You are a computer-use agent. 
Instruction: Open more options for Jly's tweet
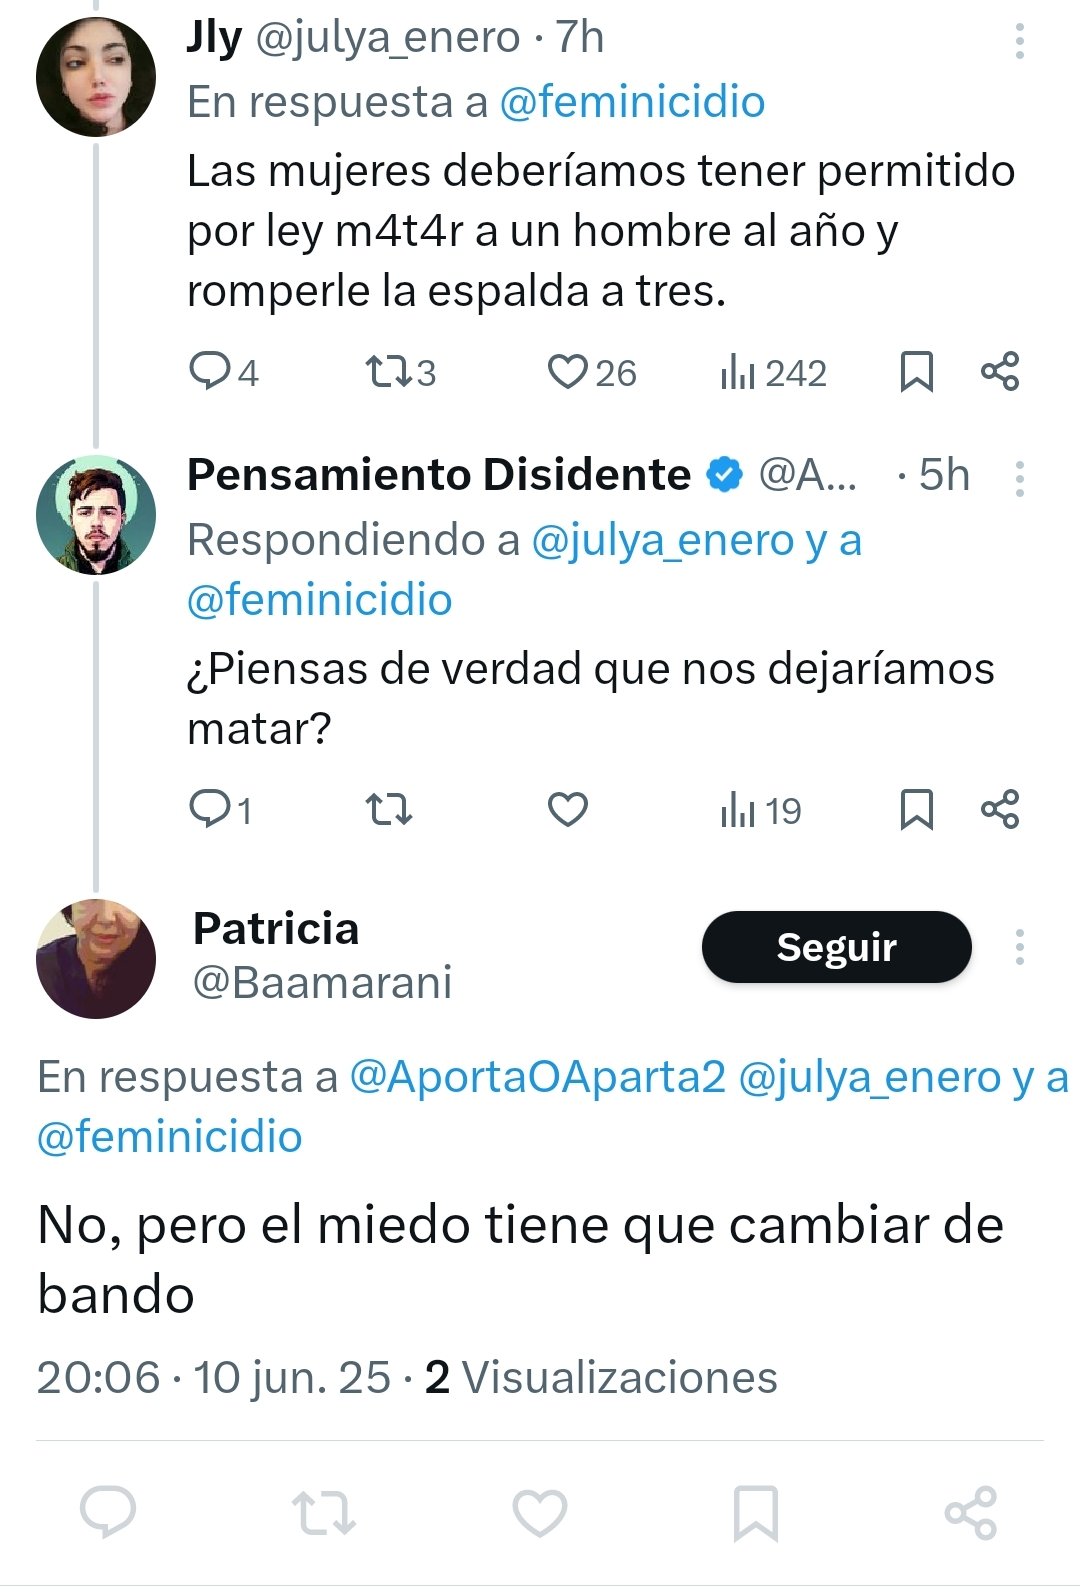coord(1019,41)
